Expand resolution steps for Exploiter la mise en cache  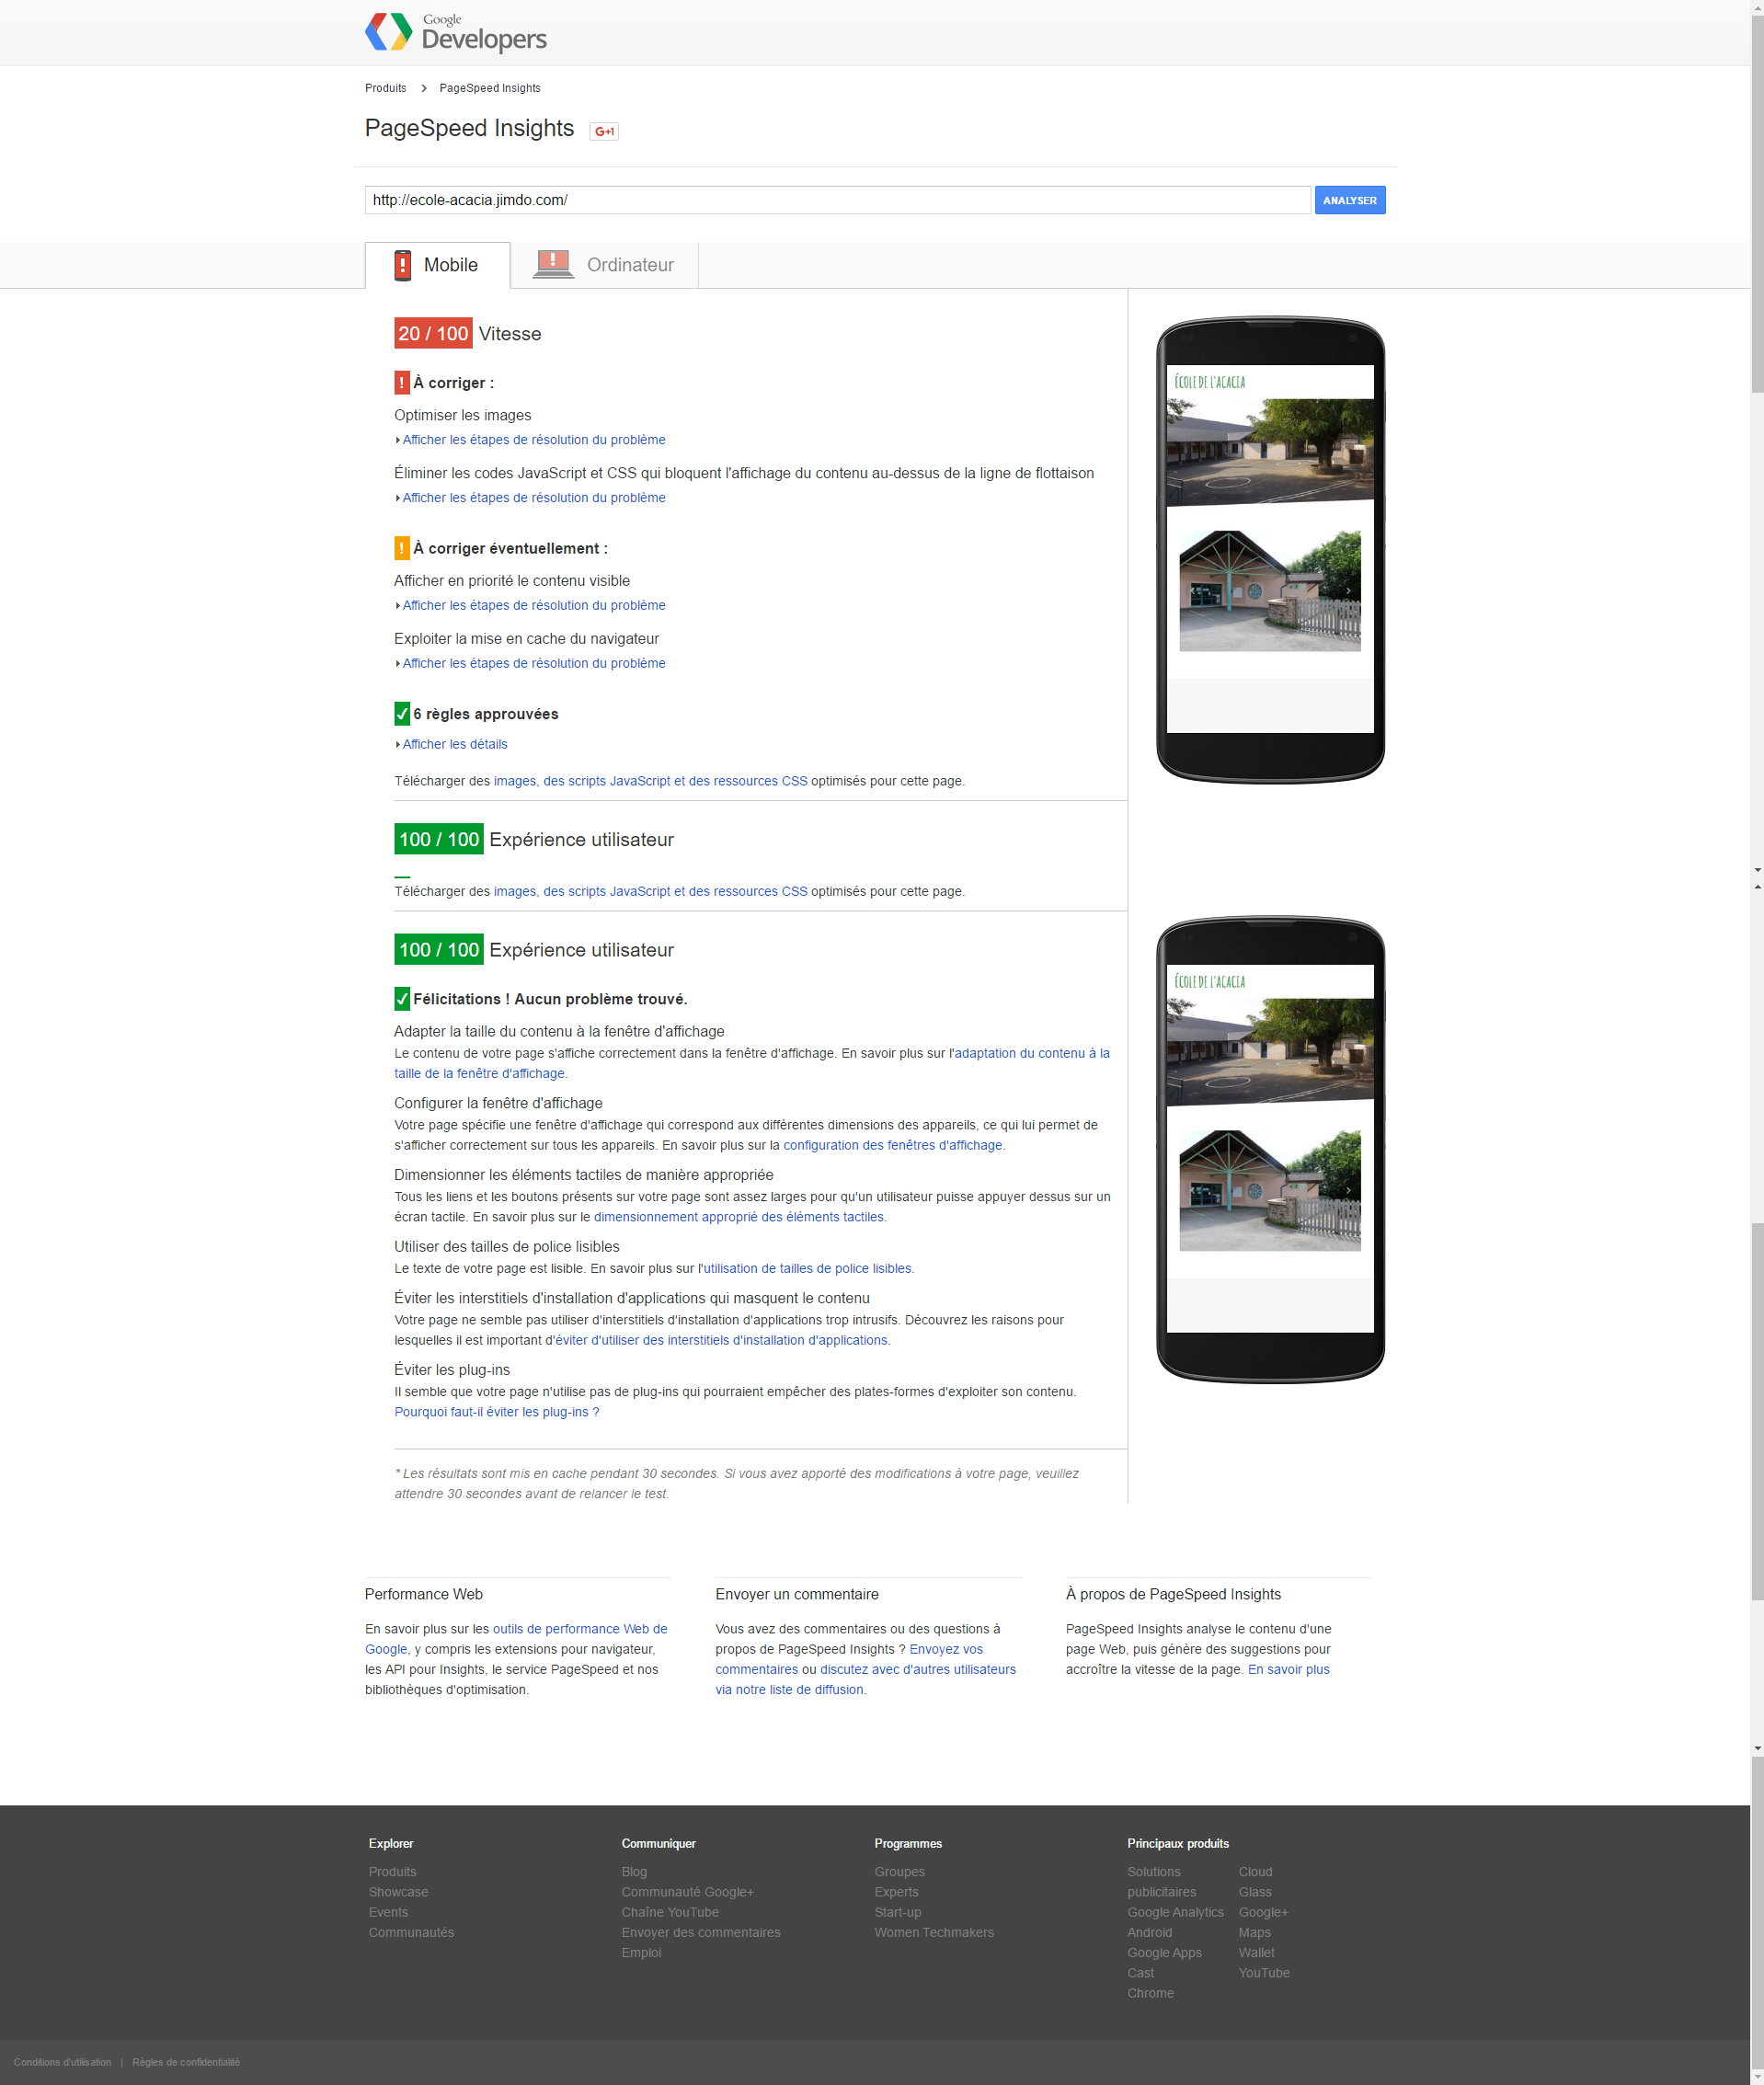pyautogui.click(x=534, y=663)
